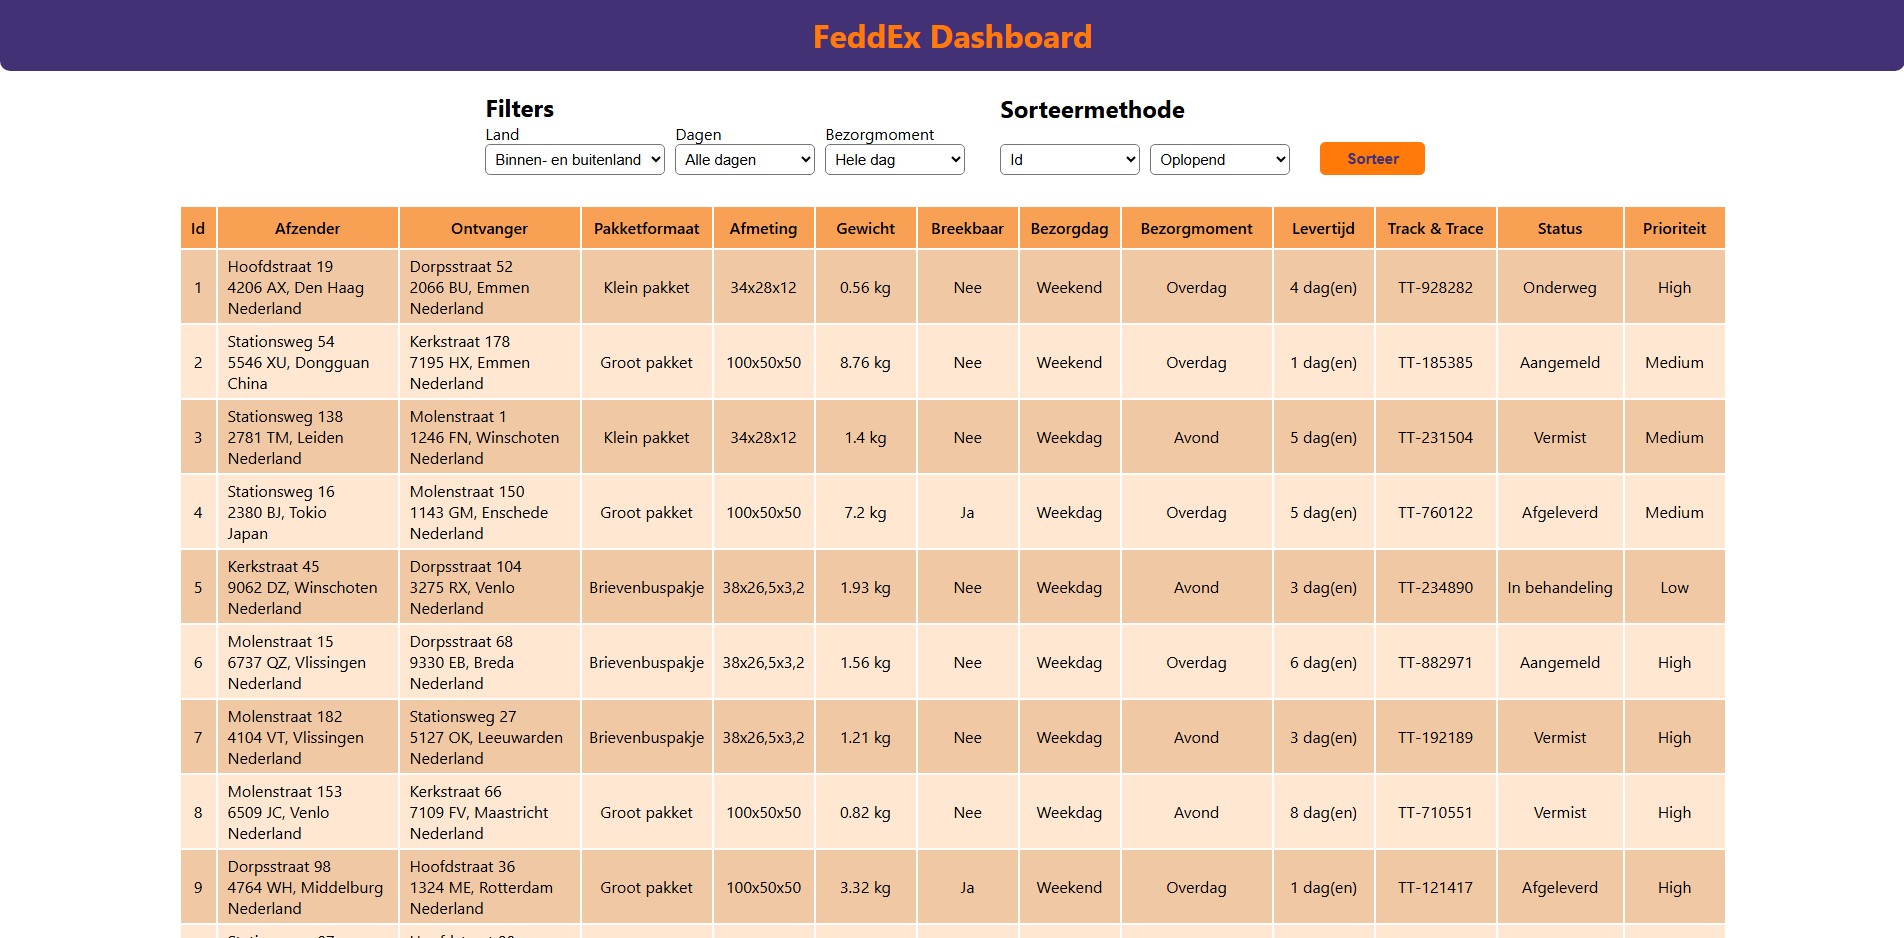
Task: Select the Onderweg status in row 1
Action: [x=1559, y=288]
